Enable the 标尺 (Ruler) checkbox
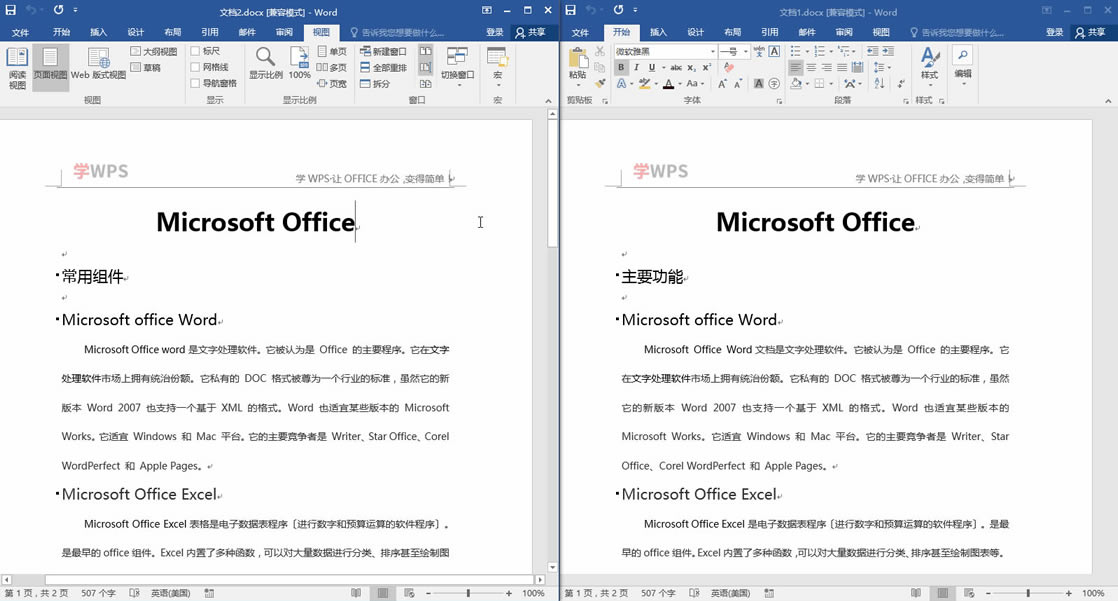Viewport: 1118px width, 601px height. click(196, 51)
